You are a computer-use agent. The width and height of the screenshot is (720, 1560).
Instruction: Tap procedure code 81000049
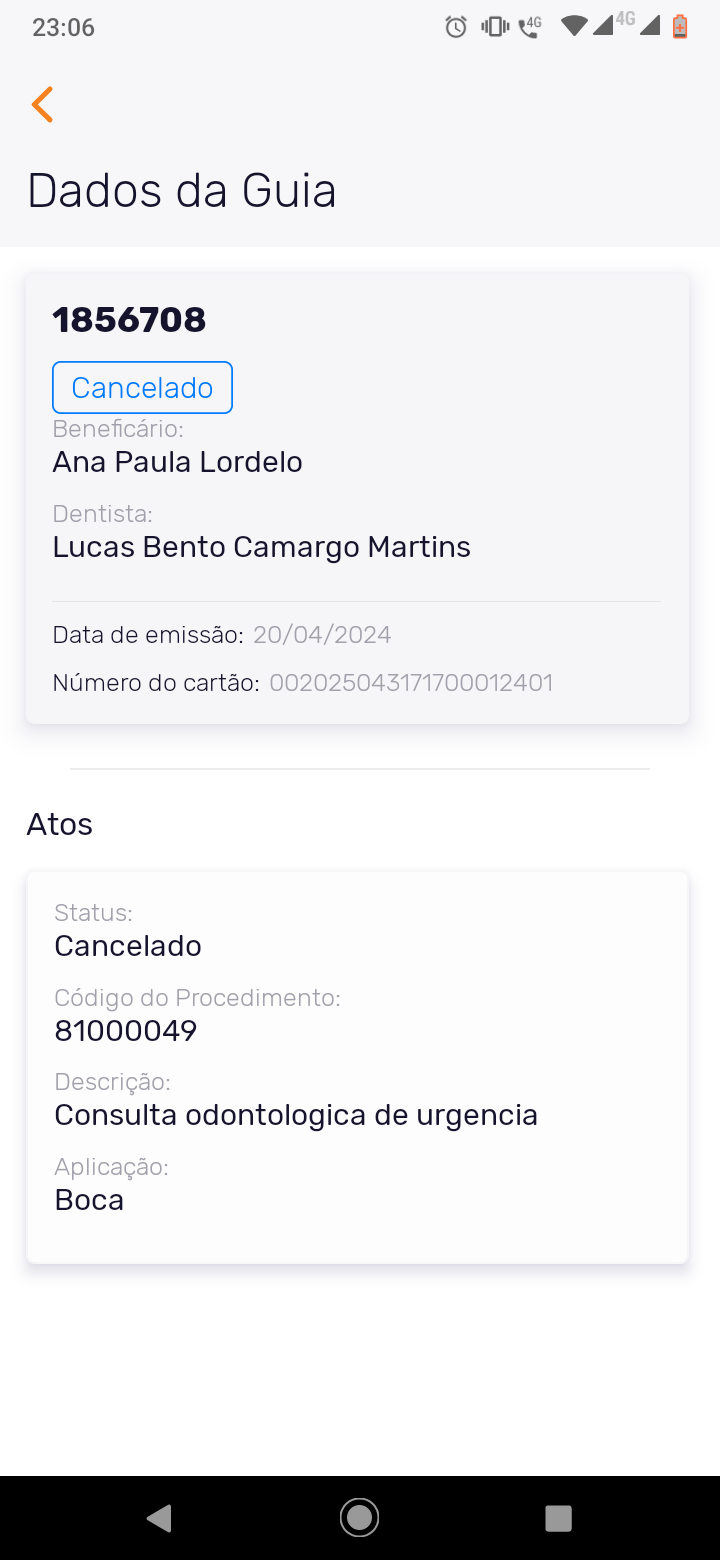[x=126, y=1031]
